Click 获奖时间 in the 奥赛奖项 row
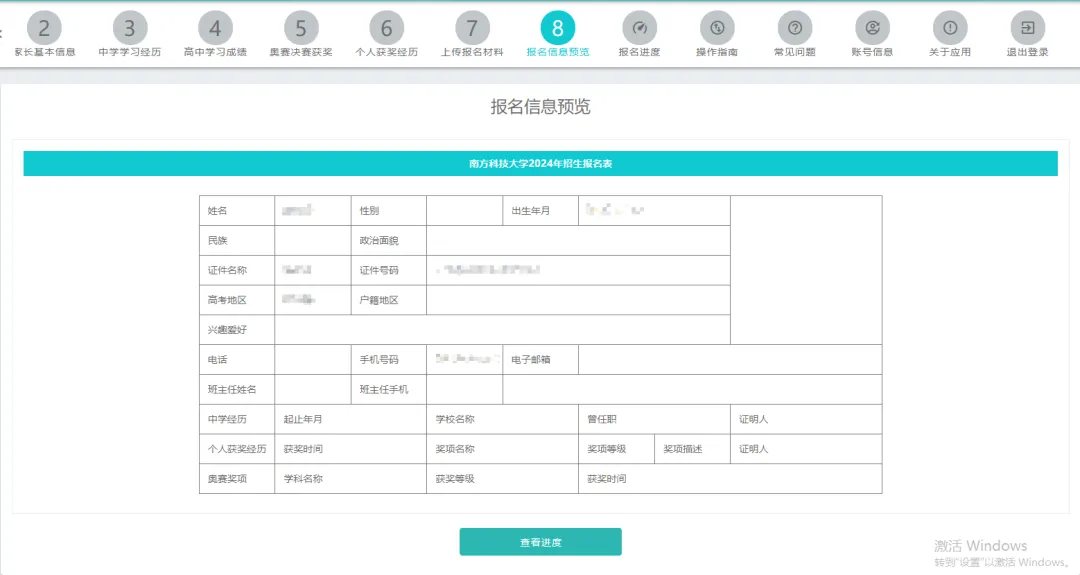1080x575 pixels. point(730,479)
